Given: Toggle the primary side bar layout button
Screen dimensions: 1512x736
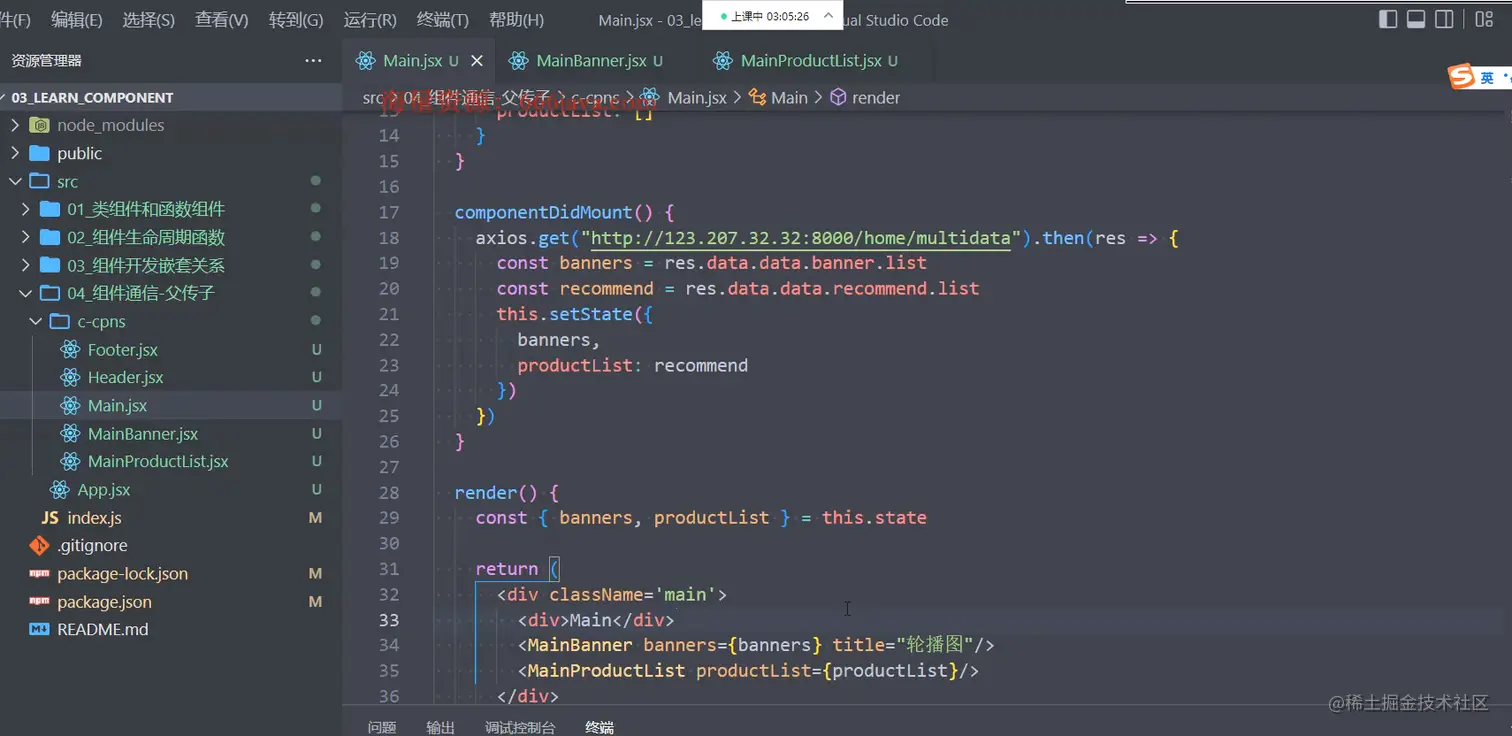Looking at the screenshot, I should coord(1388,19).
